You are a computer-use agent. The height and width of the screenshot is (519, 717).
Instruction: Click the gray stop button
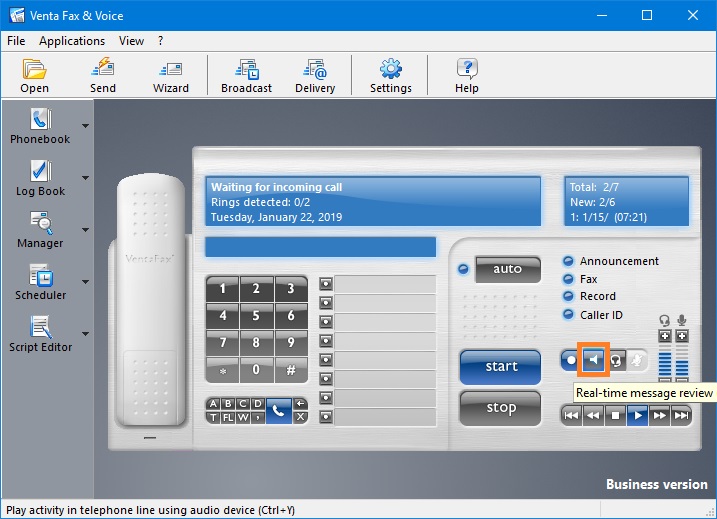click(x=501, y=408)
